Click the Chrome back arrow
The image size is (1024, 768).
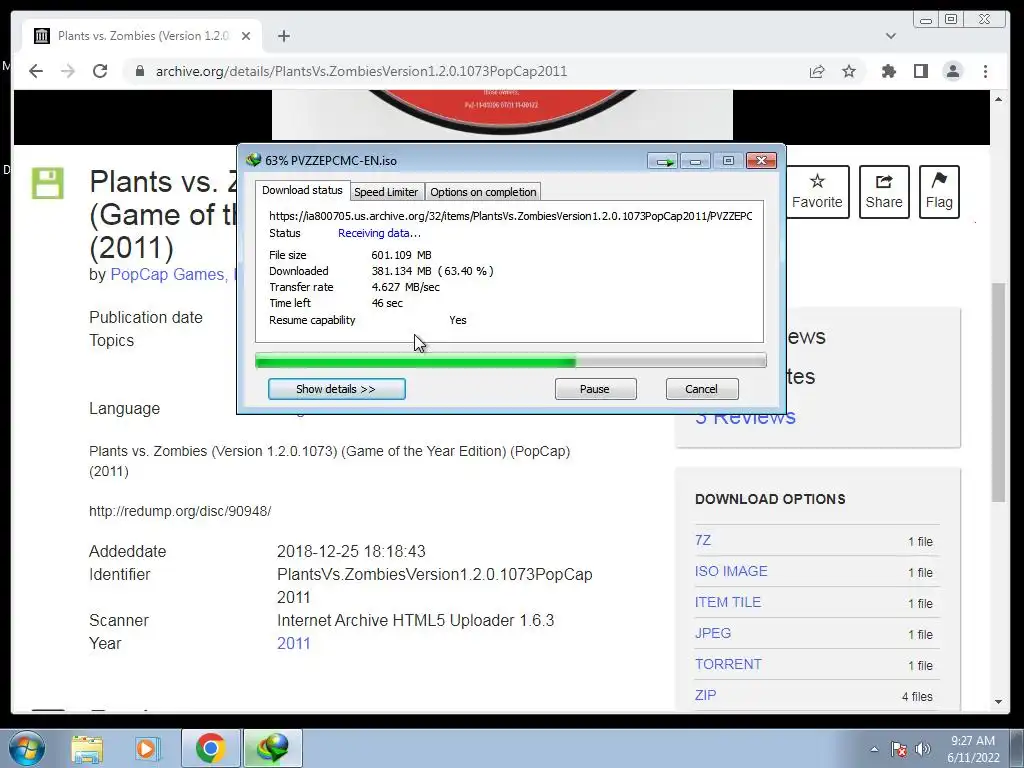point(36,71)
